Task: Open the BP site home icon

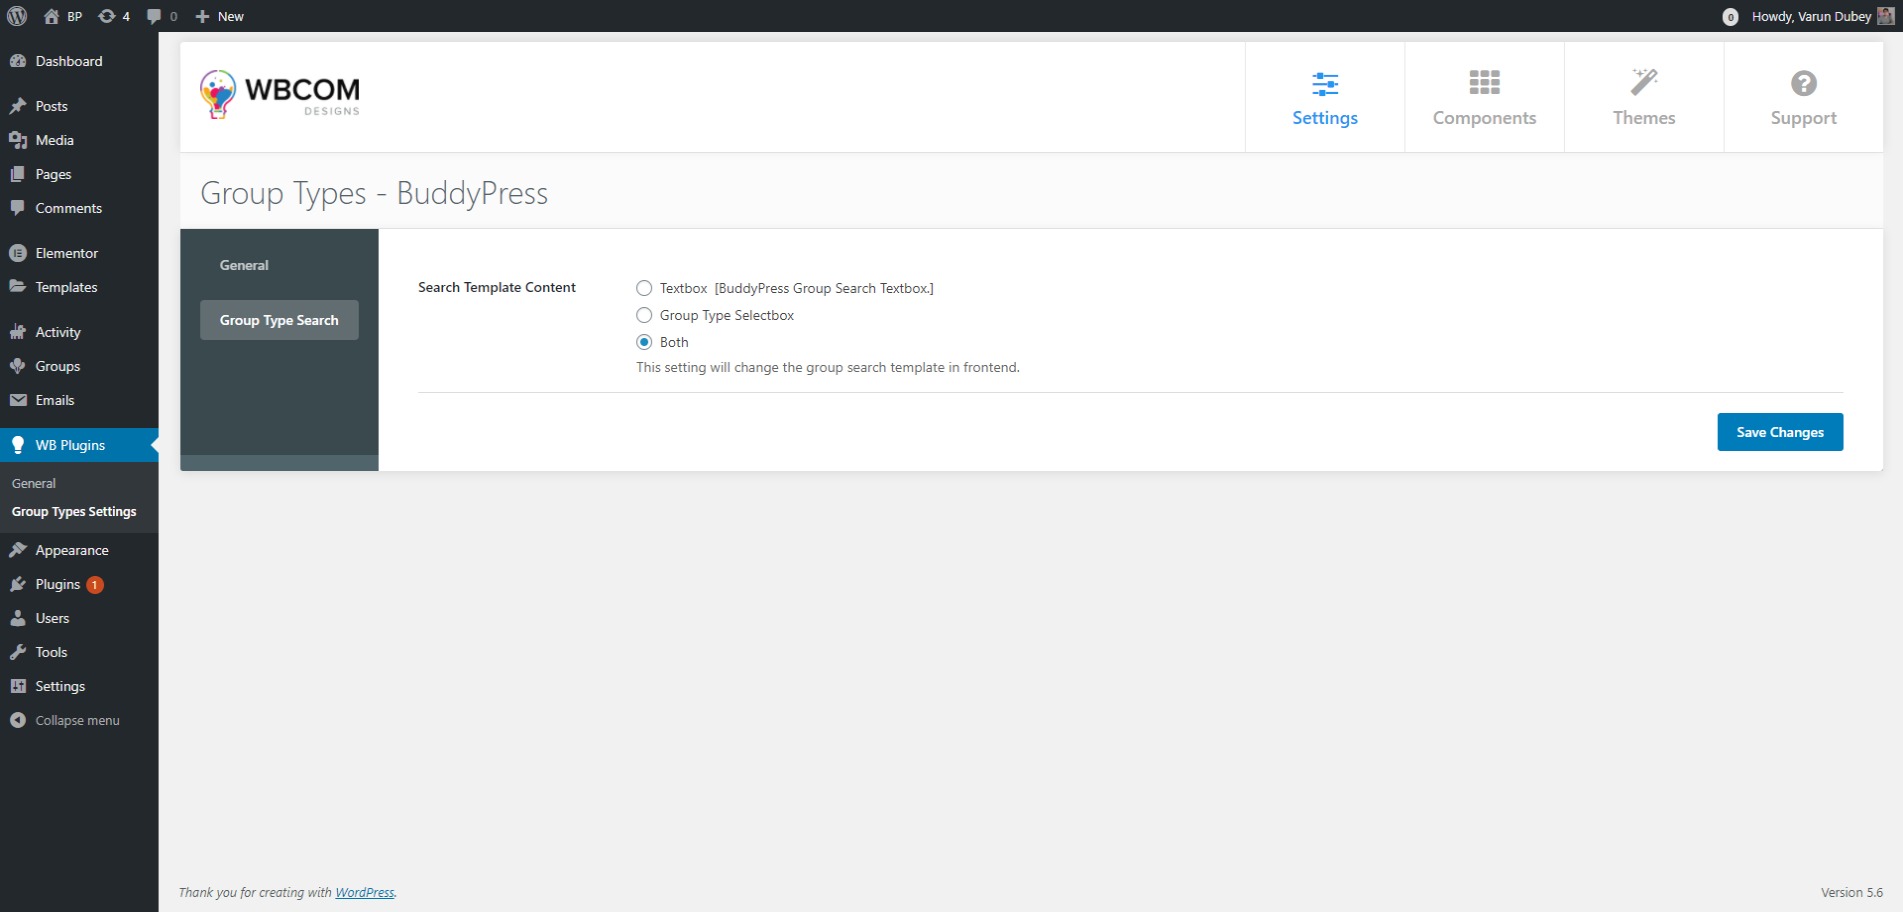Action: coord(51,16)
